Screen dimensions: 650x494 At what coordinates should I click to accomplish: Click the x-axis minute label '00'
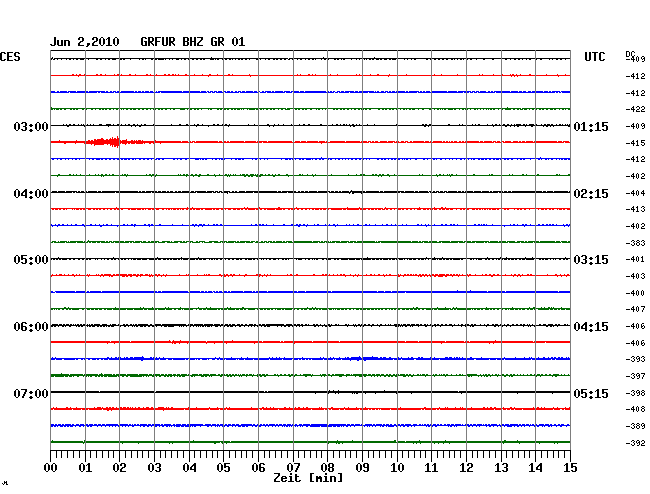click(x=51, y=468)
